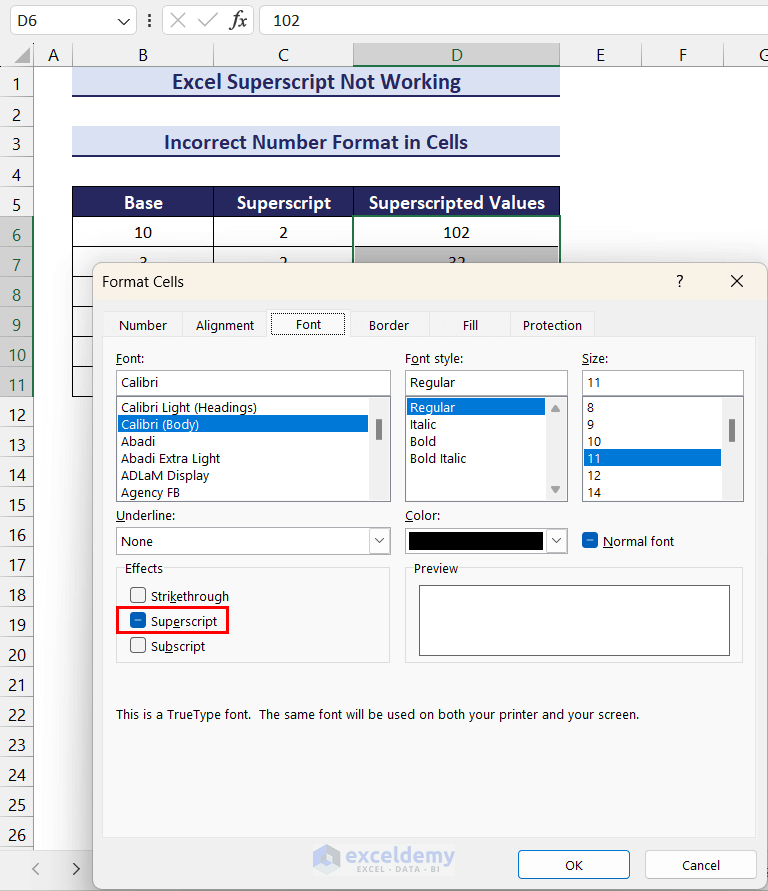Screen dimensions: 768x891
Task: Click font style list scroll down arrow
Action: (x=556, y=489)
